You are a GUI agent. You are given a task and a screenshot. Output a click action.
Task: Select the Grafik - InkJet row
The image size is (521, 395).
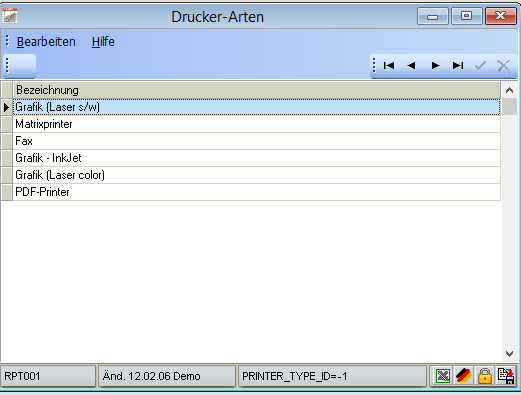pyautogui.click(x=257, y=158)
